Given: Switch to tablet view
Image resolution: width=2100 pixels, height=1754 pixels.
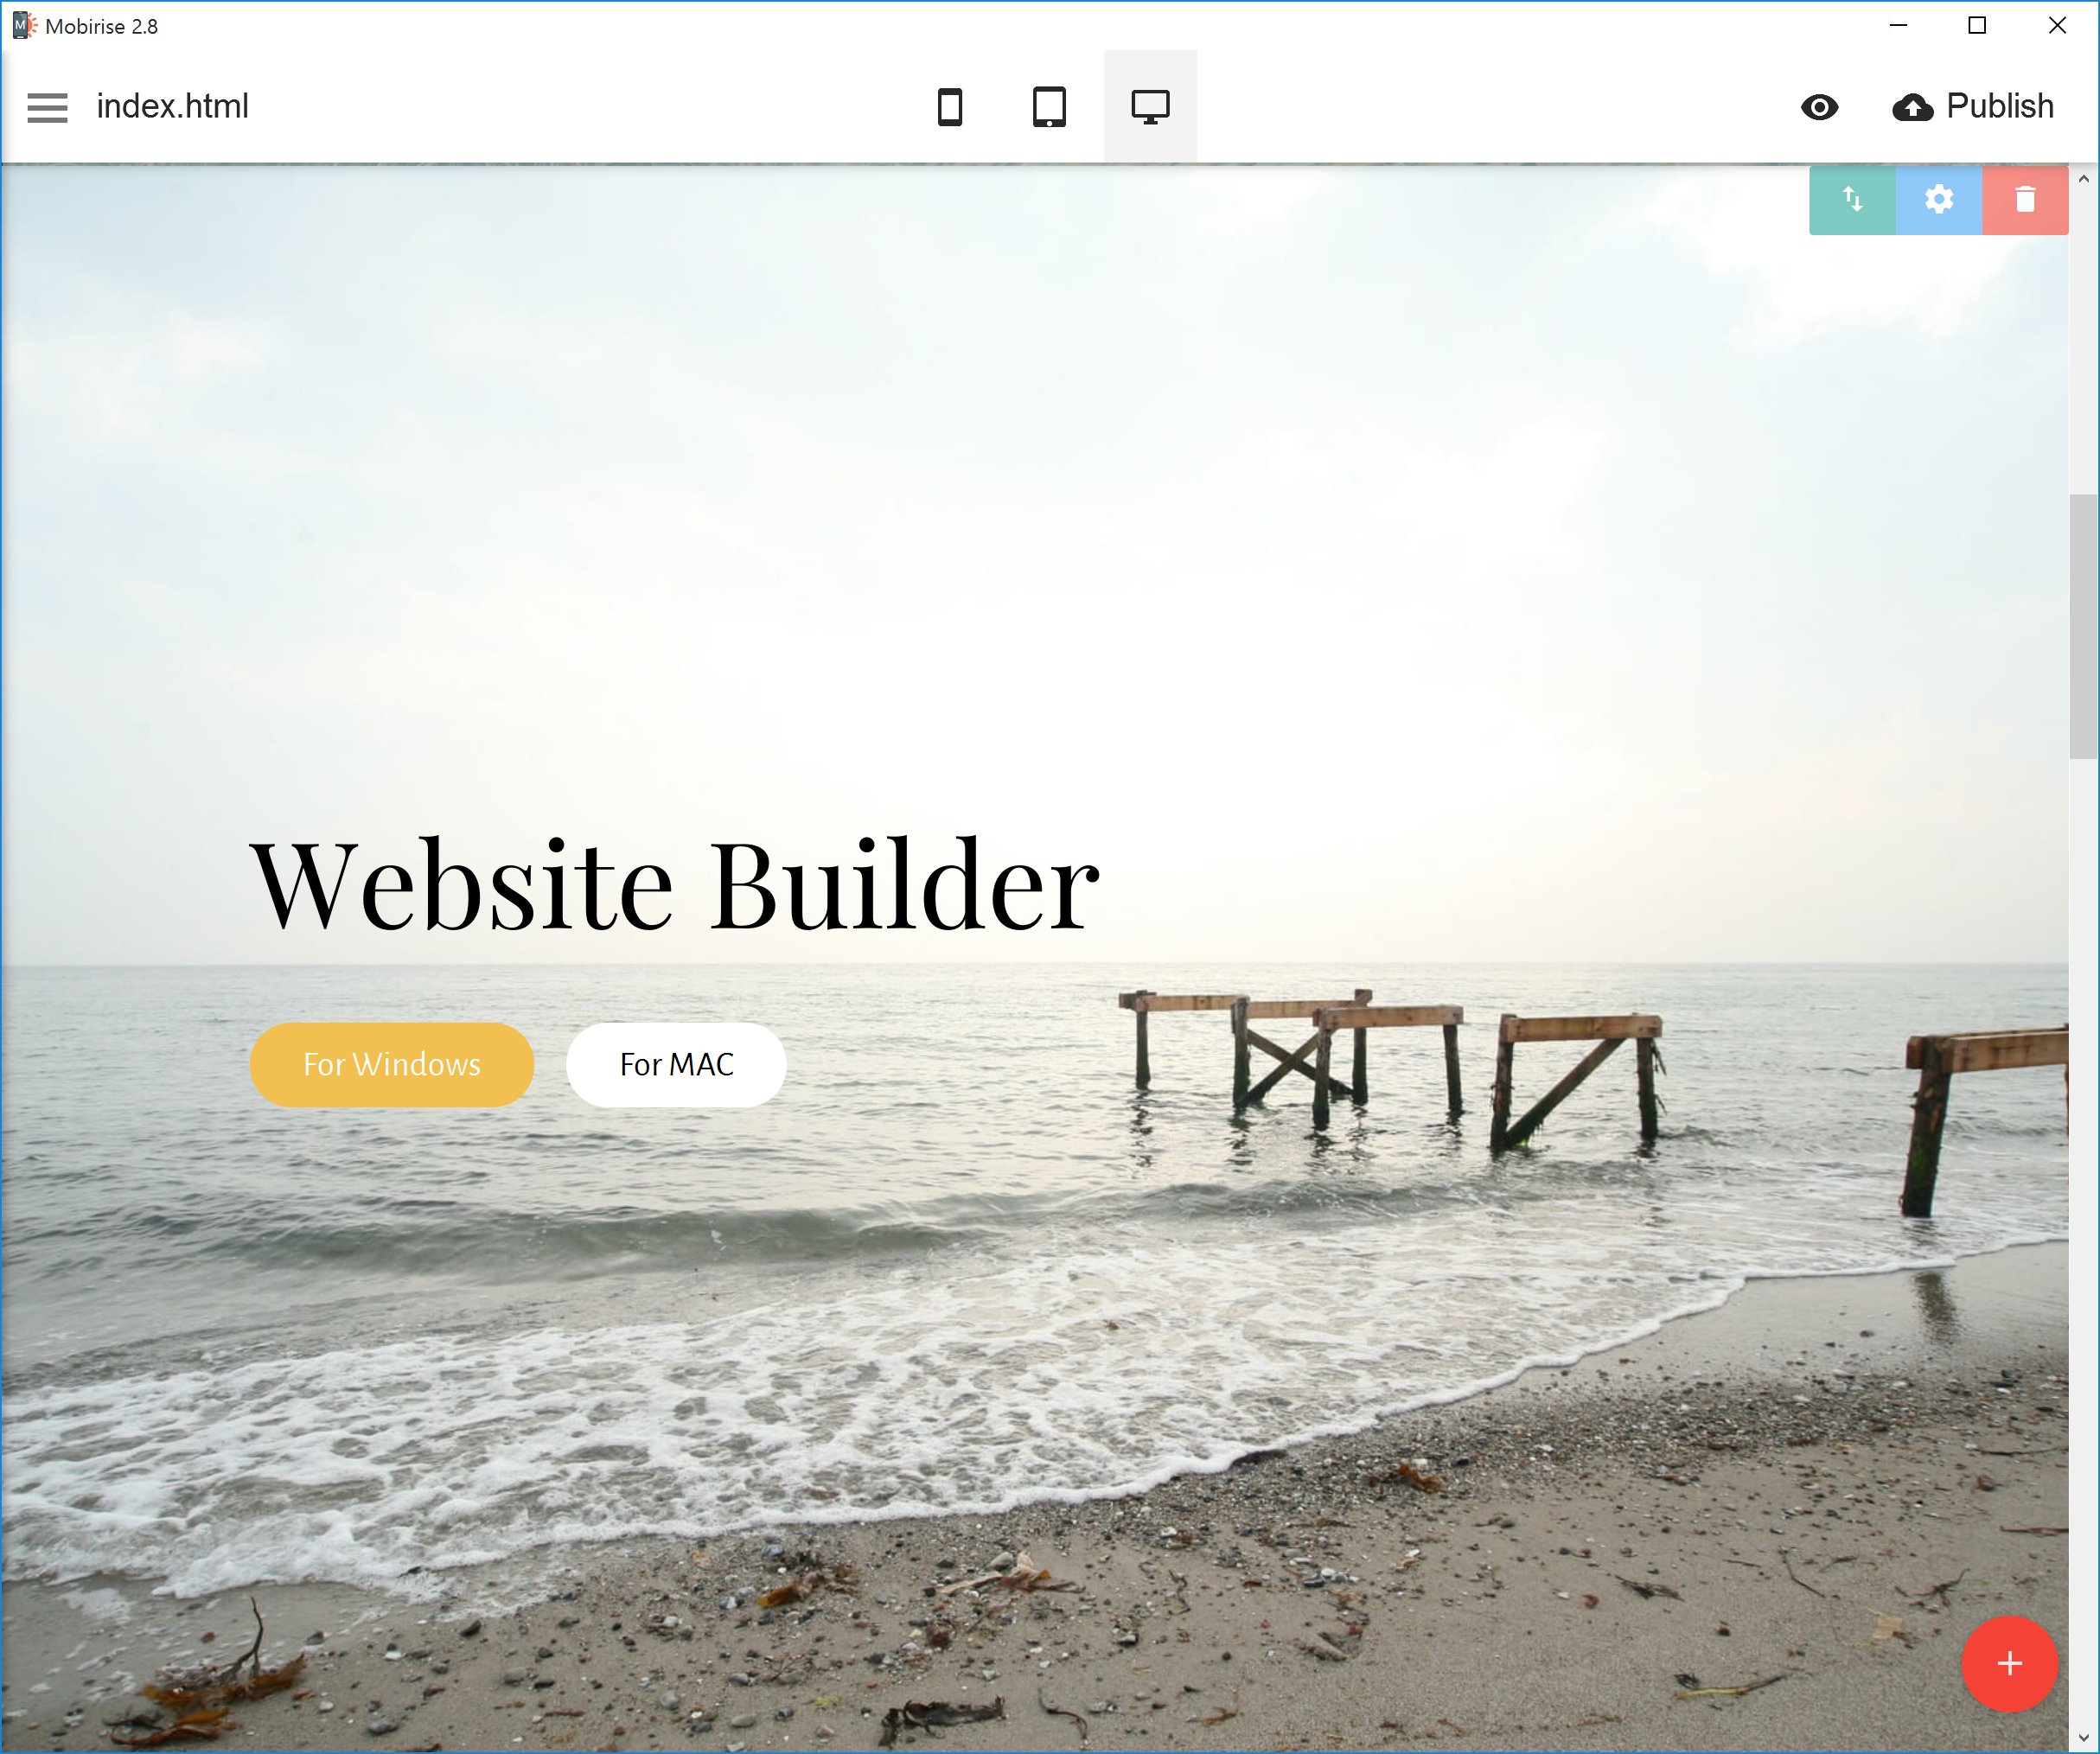Looking at the screenshot, I should [1048, 106].
